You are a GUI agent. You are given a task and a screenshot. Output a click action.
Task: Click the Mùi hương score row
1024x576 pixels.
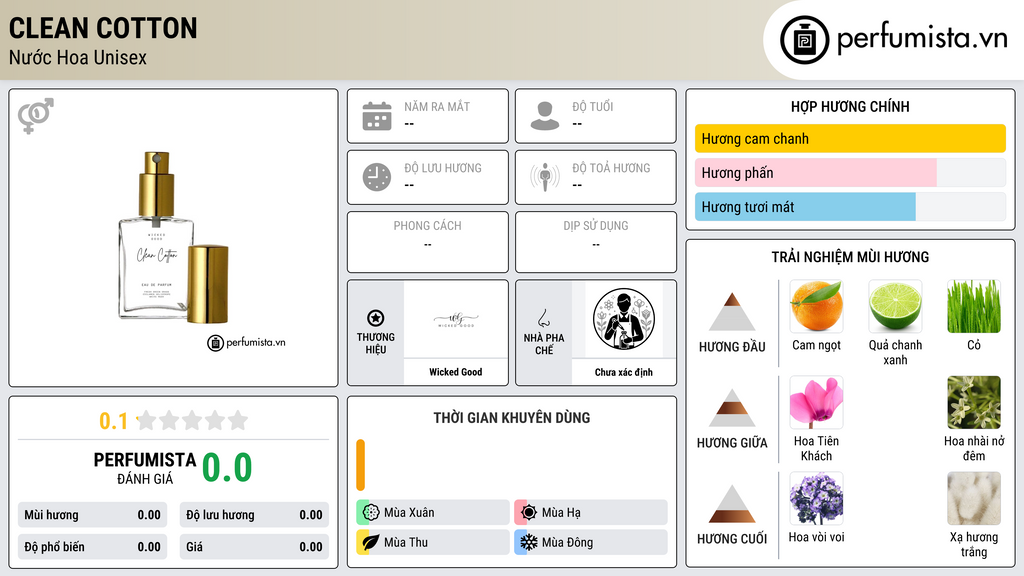point(92,515)
